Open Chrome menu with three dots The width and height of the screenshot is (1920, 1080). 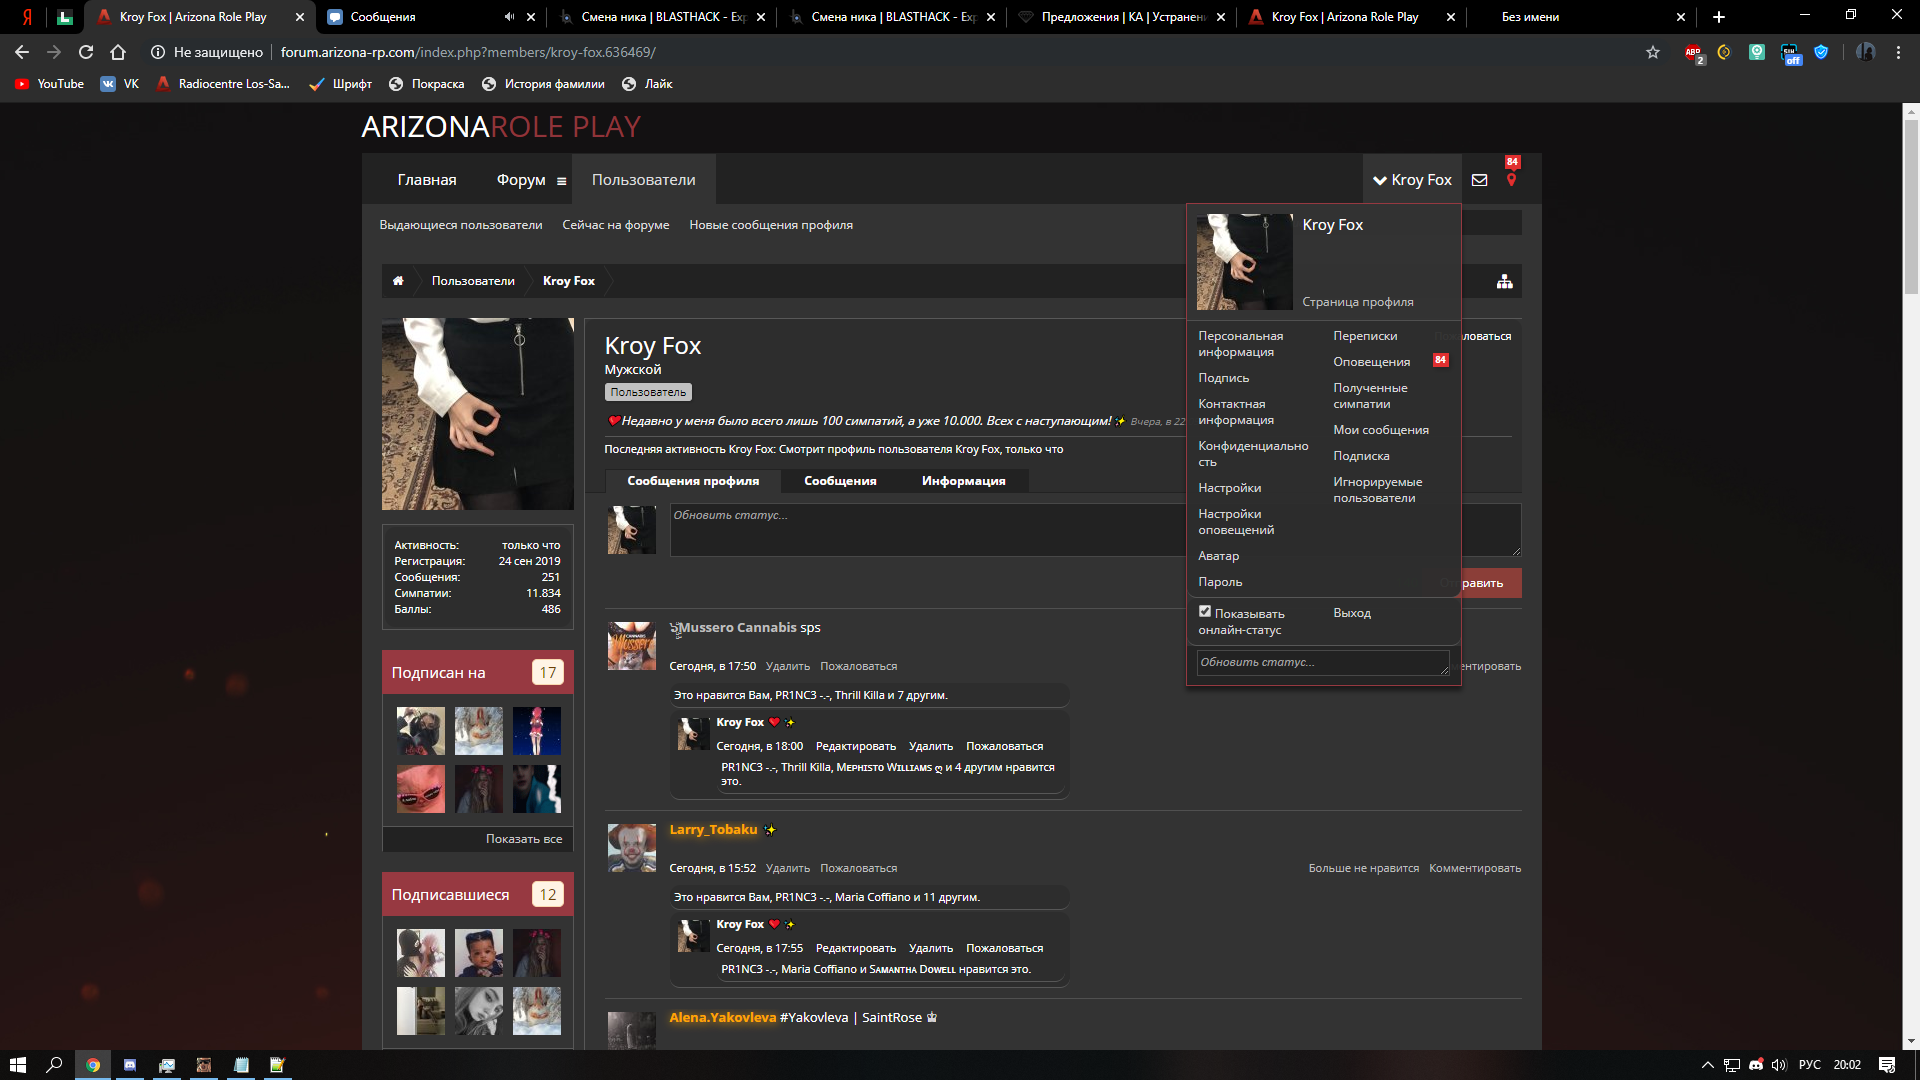tap(1898, 52)
